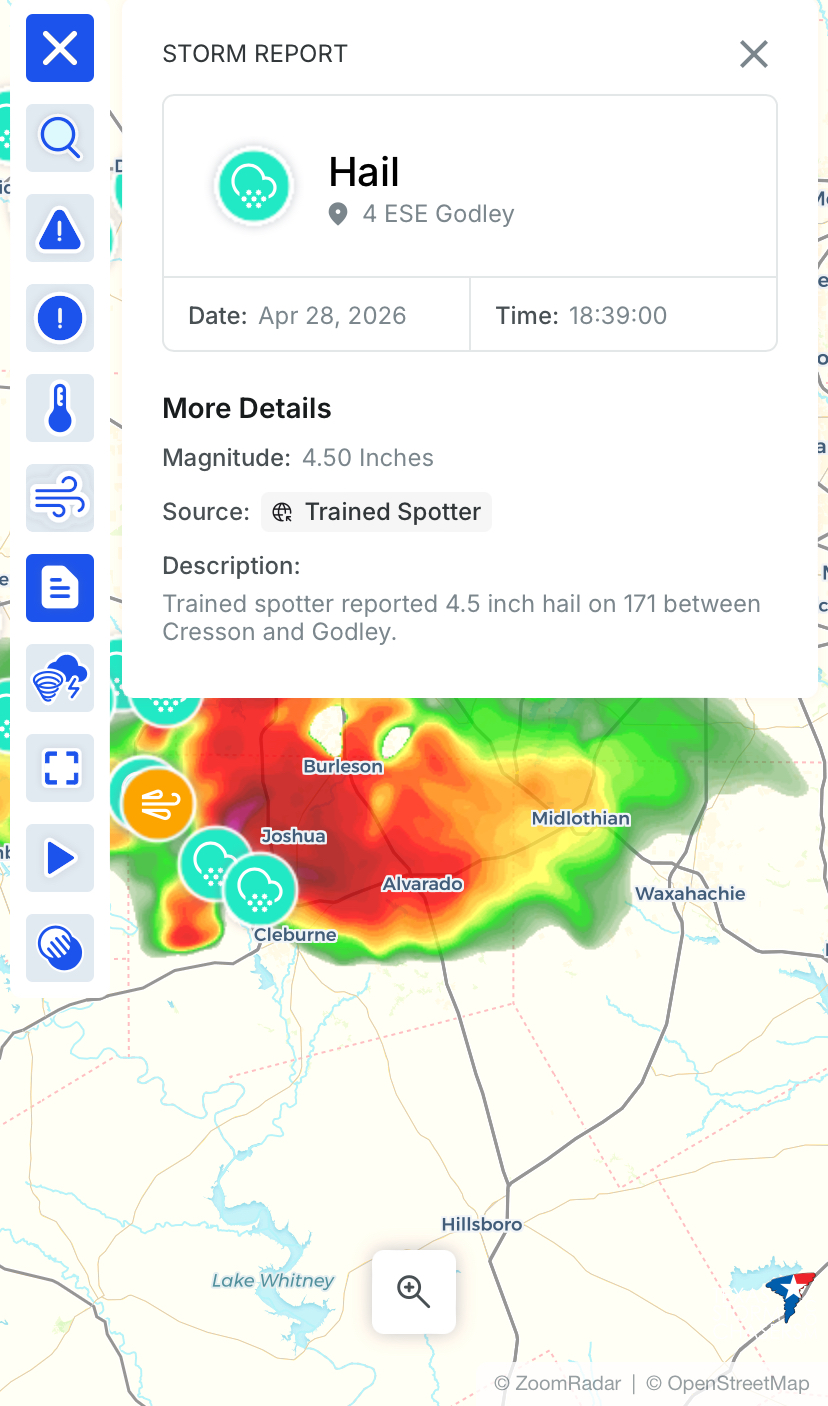The height and width of the screenshot is (1406, 828).
Task: Select the hail marker near Cleburne
Action: tap(260, 889)
